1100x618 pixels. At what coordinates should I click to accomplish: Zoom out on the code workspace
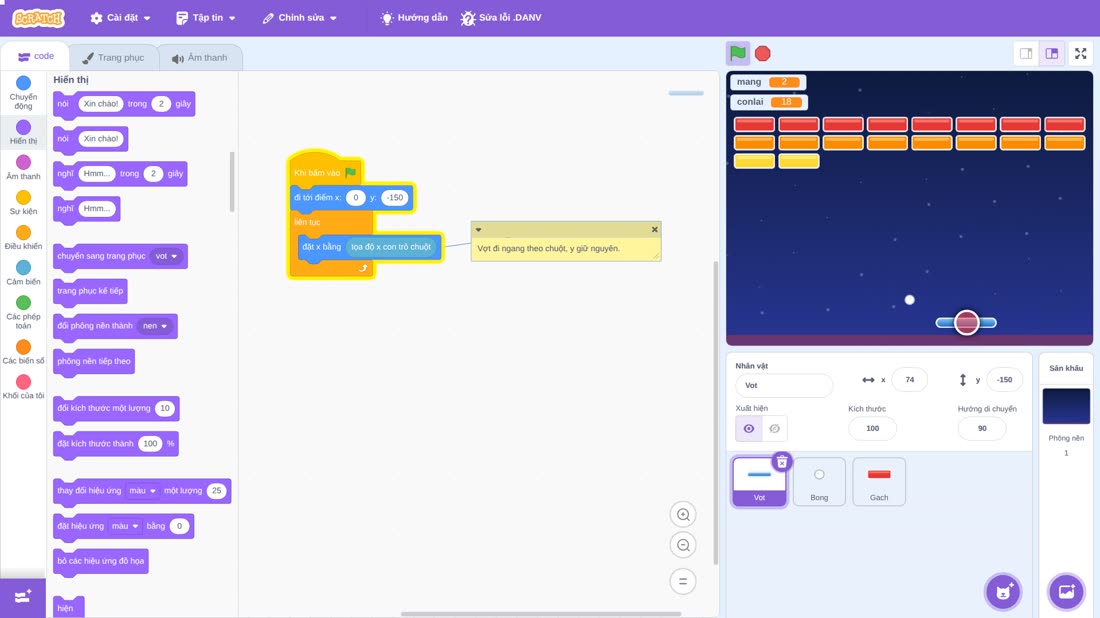[683, 545]
